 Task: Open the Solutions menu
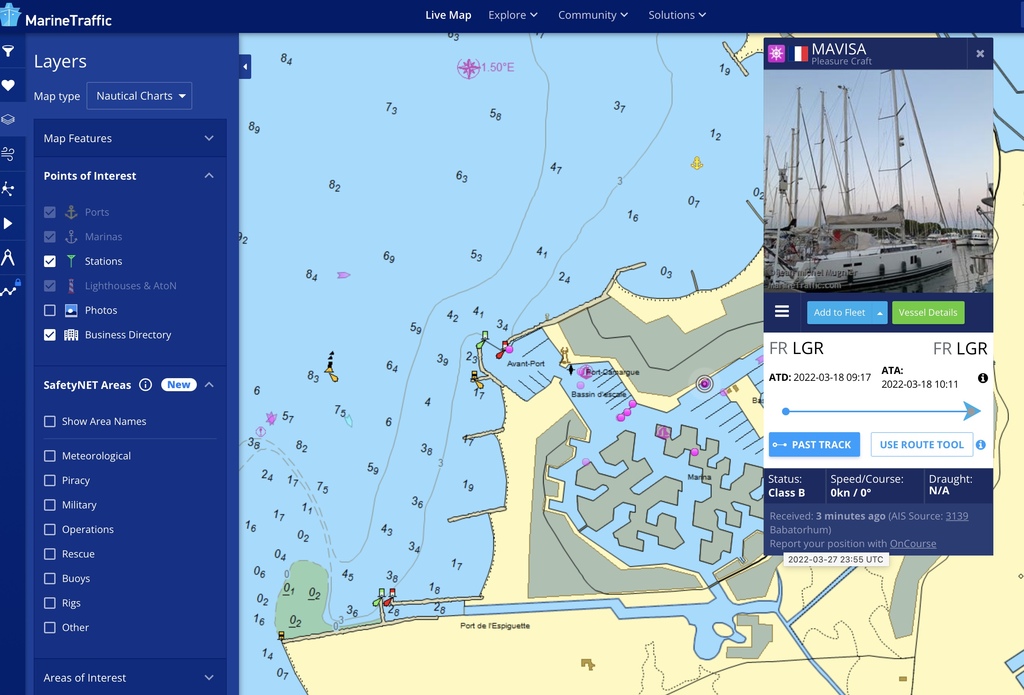[677, 15]
